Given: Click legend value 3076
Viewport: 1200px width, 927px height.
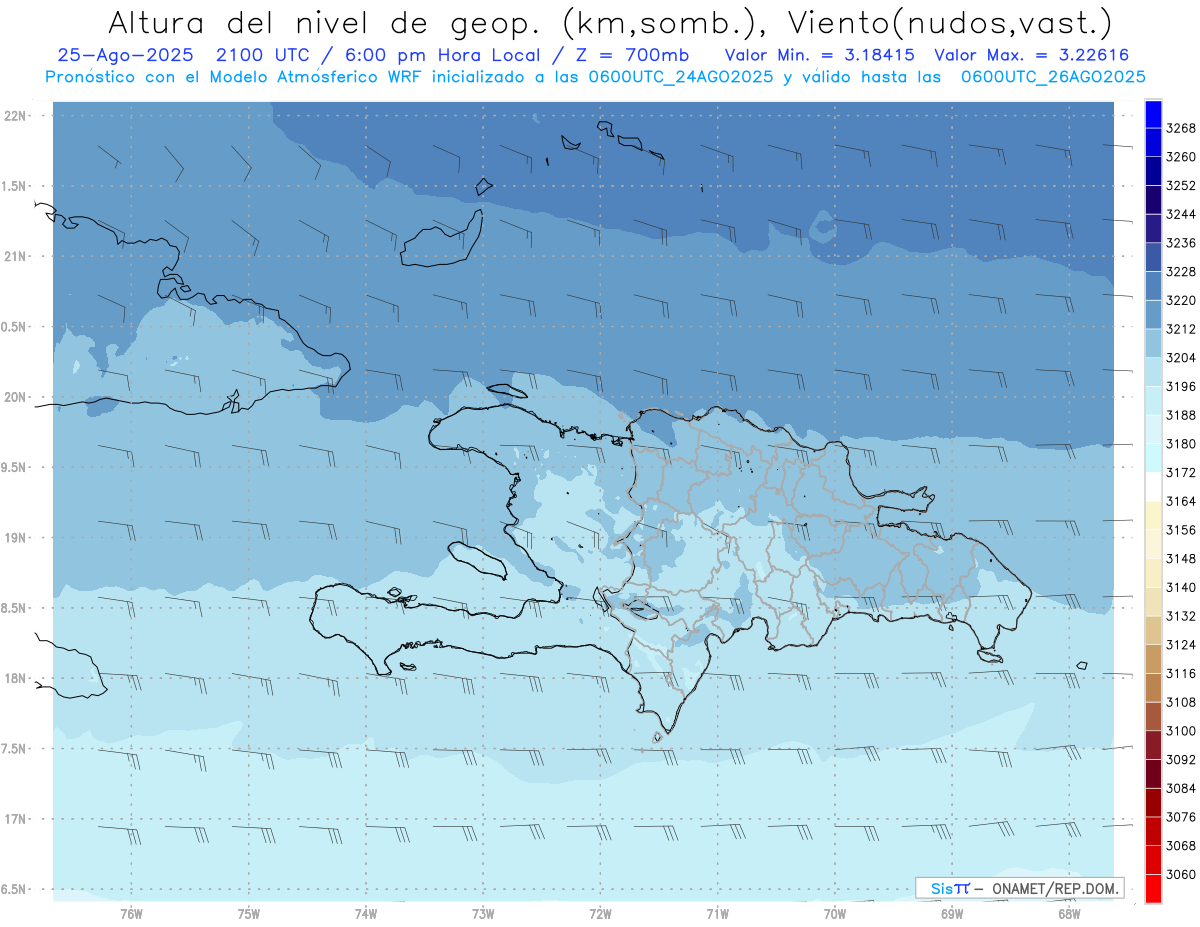Looking at the screenshot, I should (1181, 817).
